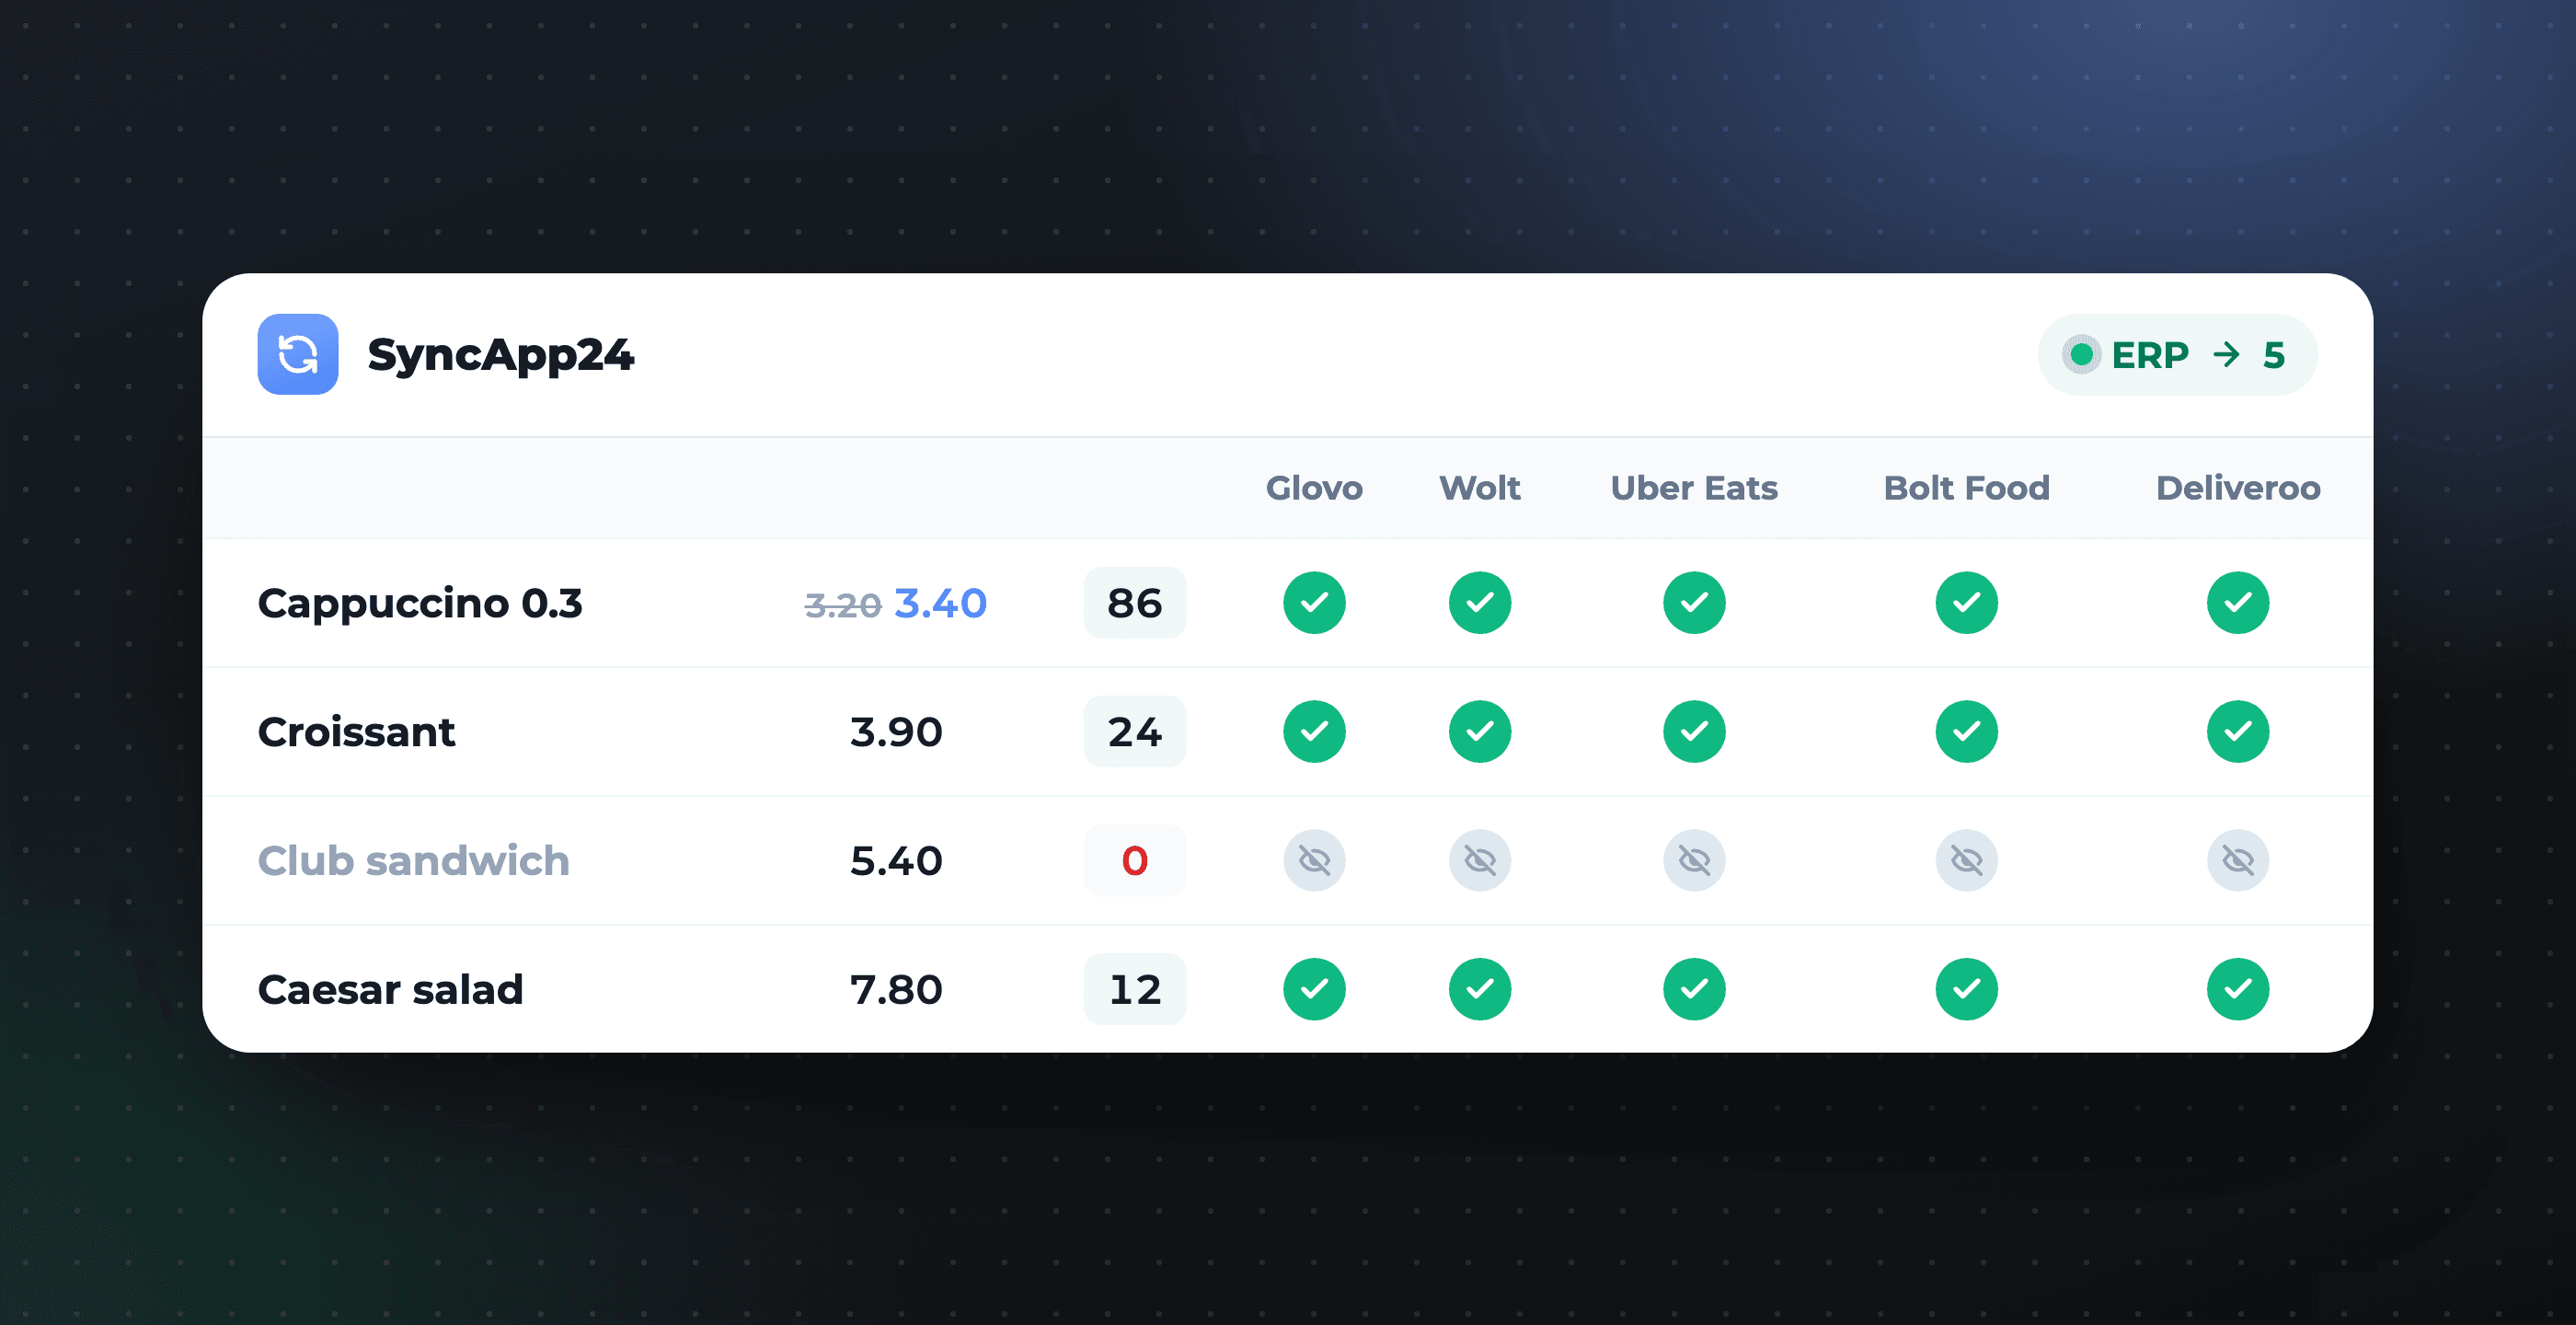Click the struck-through old price 3.20
The width and height of the screenshot is (2576, 1325).
tap(843, 605)
